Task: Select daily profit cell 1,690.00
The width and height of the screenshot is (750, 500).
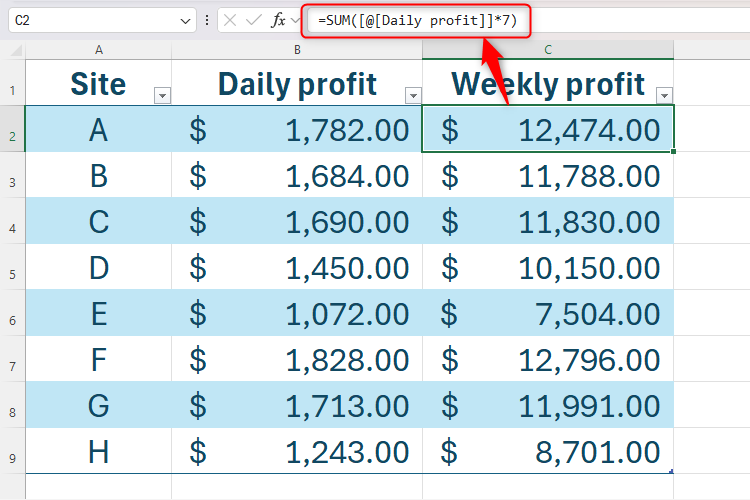Action: (297, 221)
